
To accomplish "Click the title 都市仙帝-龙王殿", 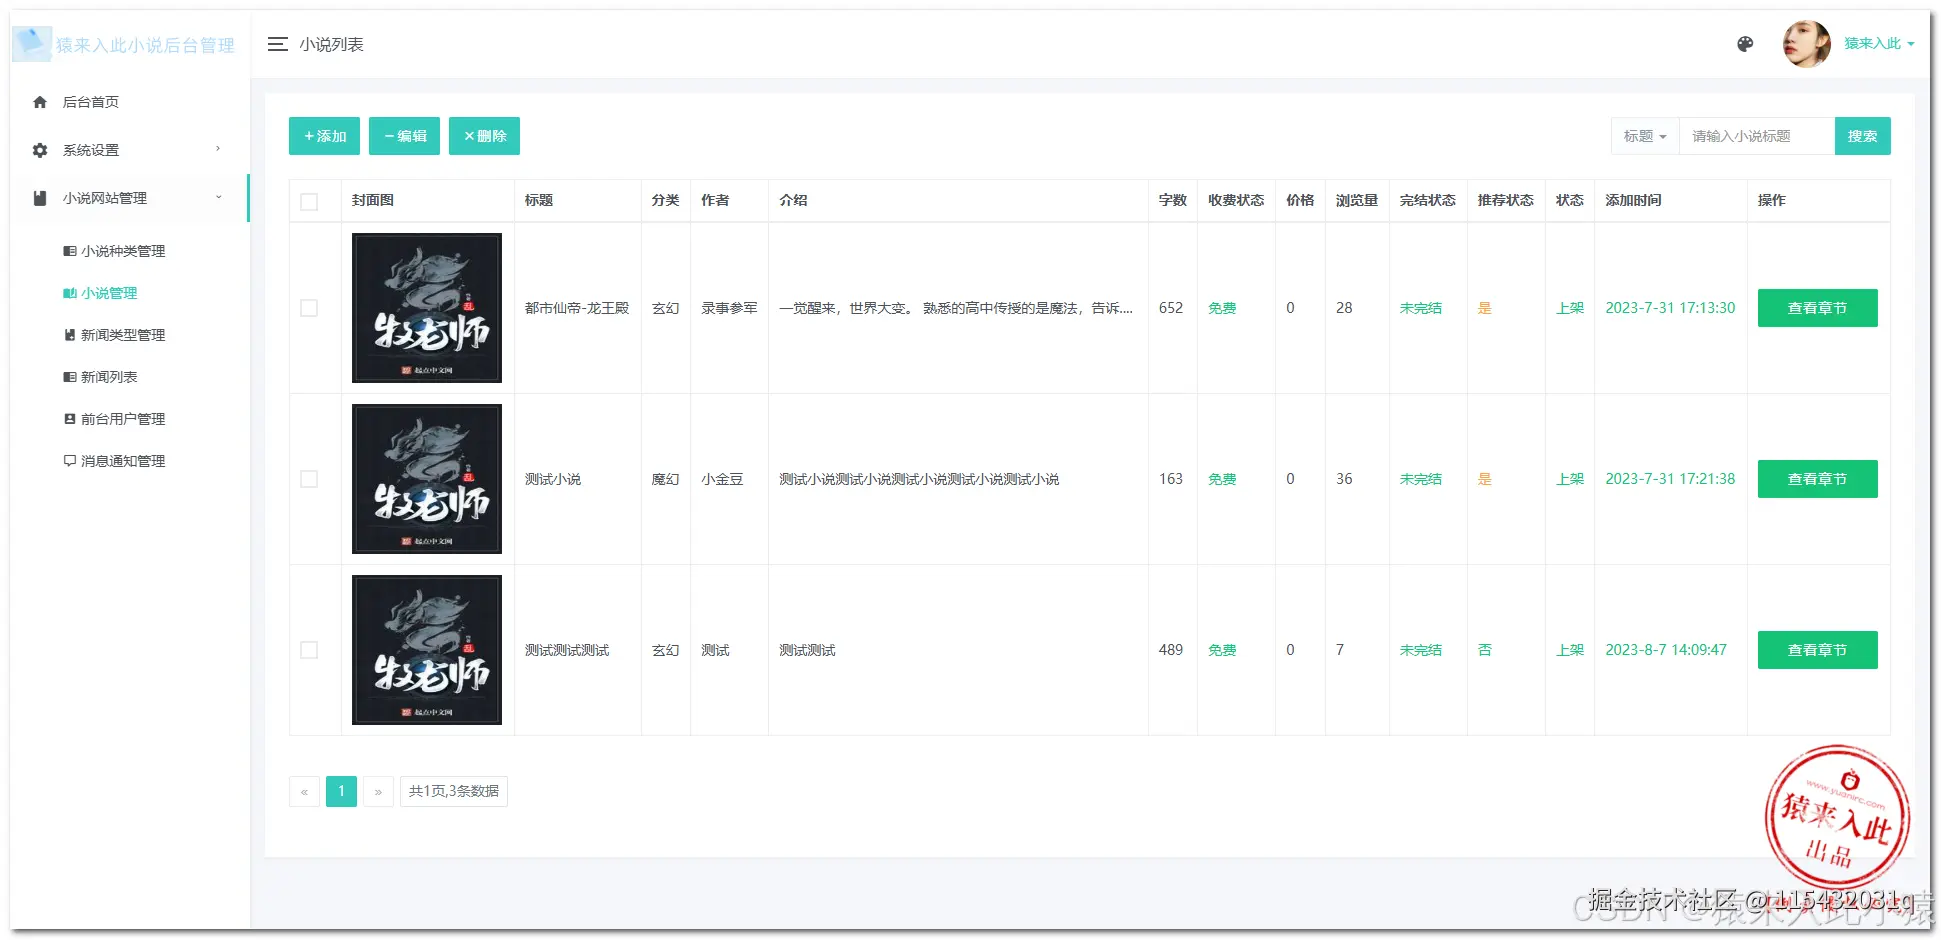I will tap(577, 308).
